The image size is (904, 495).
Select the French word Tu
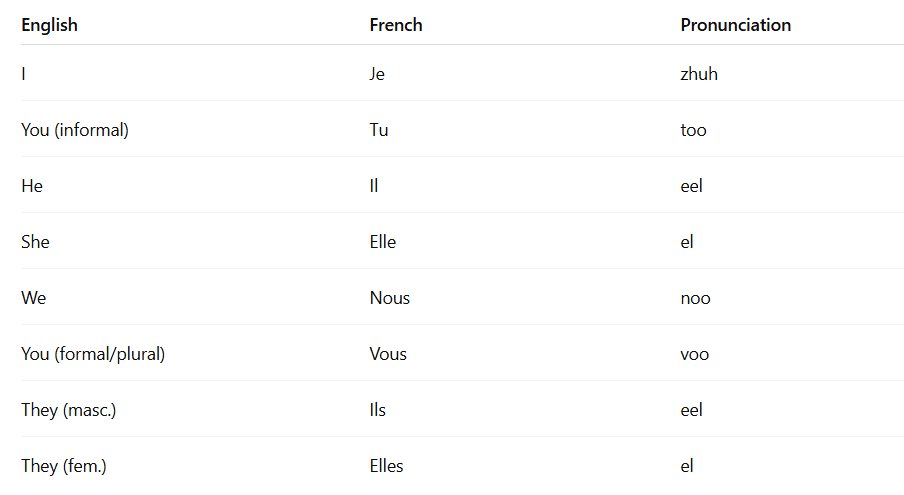[x=379, y=130]
